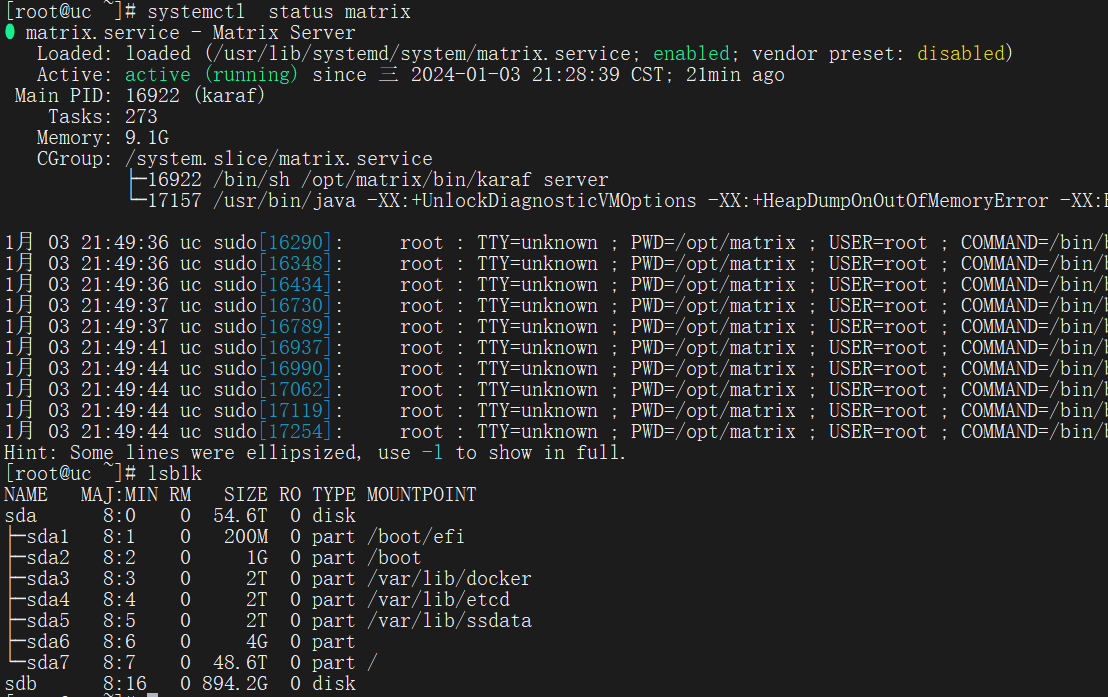Viewport: 1108px width, 697px height.
Task: Select the sda7 partition tree entry
Action: (x=48, y=663)
